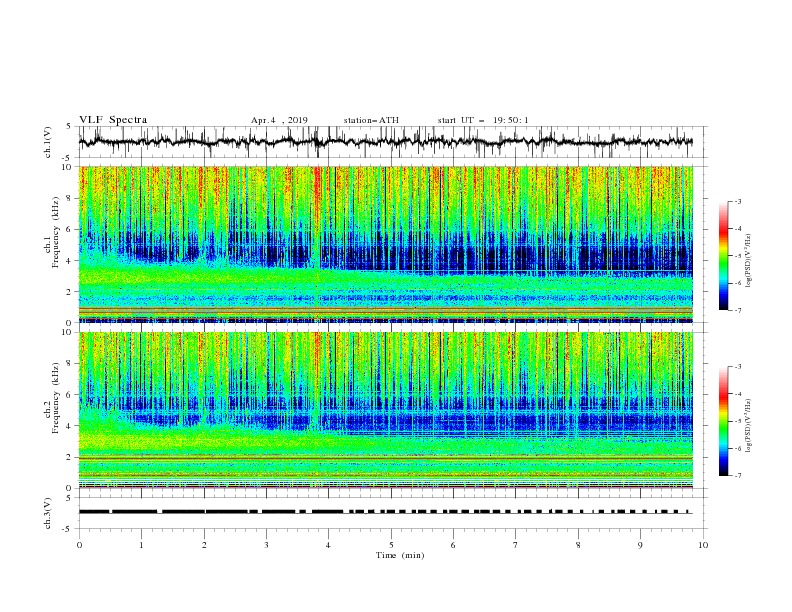Click the "1" tick on the time axis
Image resolution: width=792 pixels, height=612 pixels.
click(141, 545)
